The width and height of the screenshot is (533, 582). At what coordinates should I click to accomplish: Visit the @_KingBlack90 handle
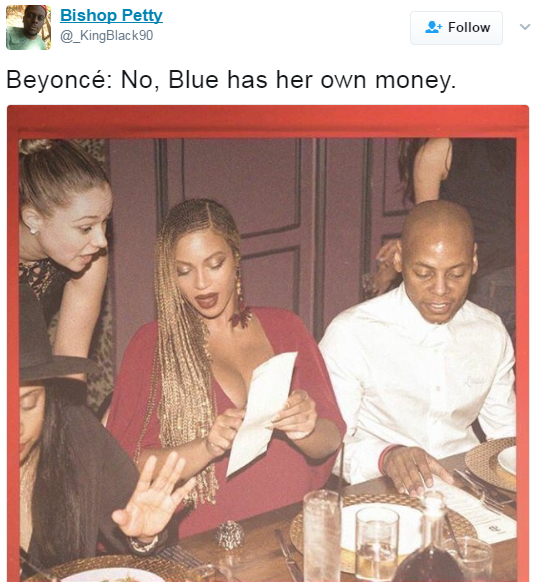107,36
